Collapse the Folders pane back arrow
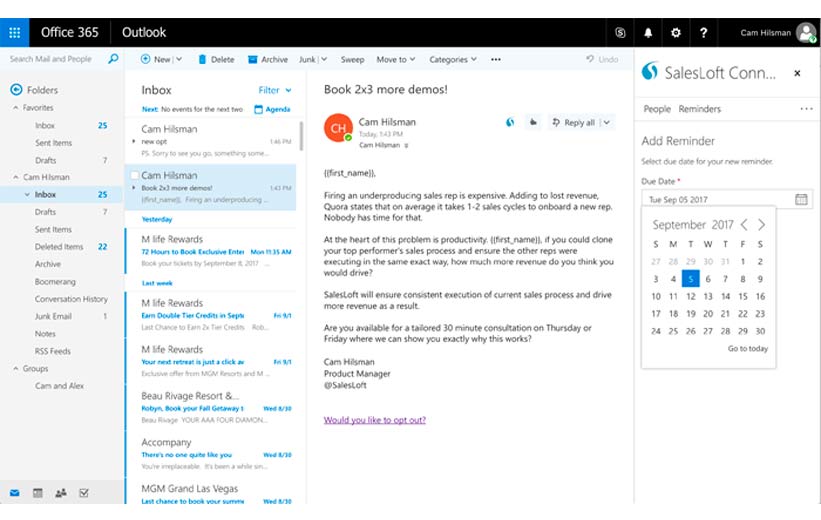Image resolution: width=821 pixels, height=520 pixels. click(x=16, y=90)
